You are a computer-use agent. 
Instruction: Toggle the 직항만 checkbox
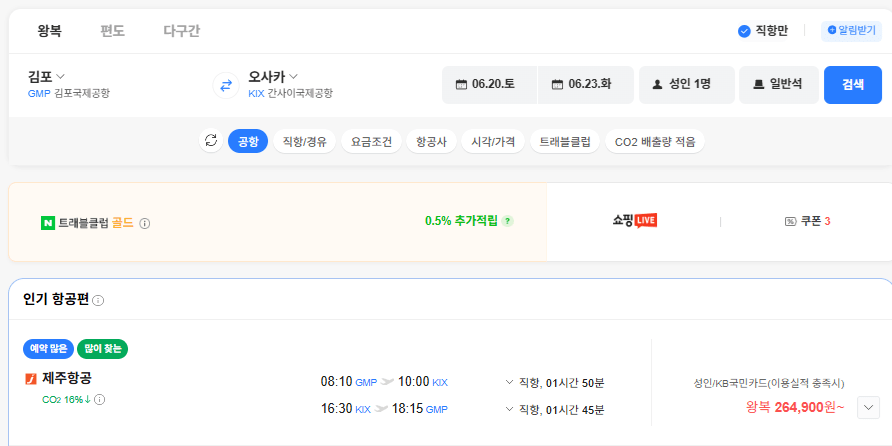pyautogui.click(x=744, y=31)
